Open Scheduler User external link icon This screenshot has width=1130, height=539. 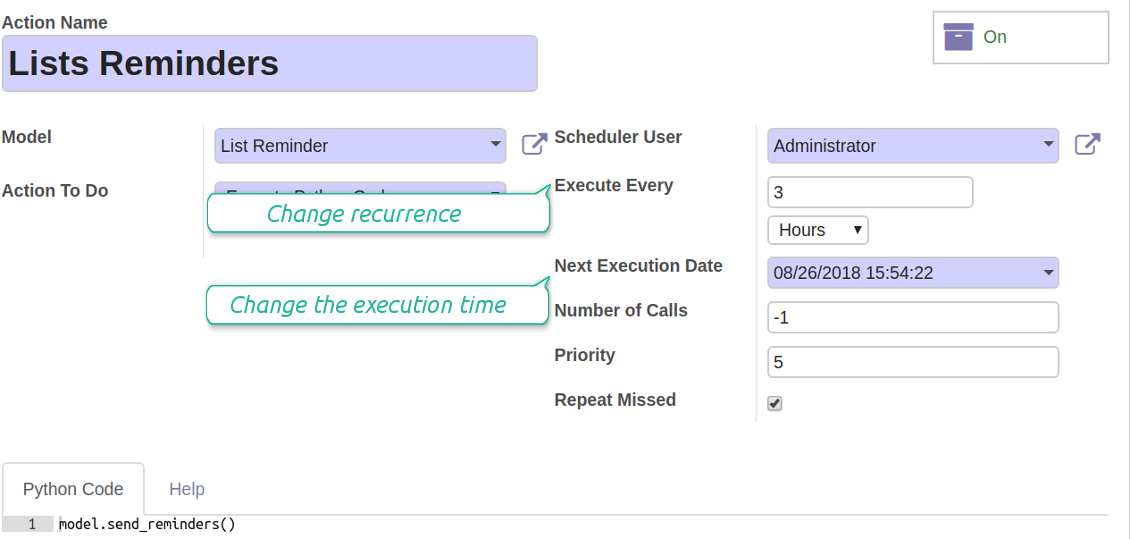click(1087, 144)
